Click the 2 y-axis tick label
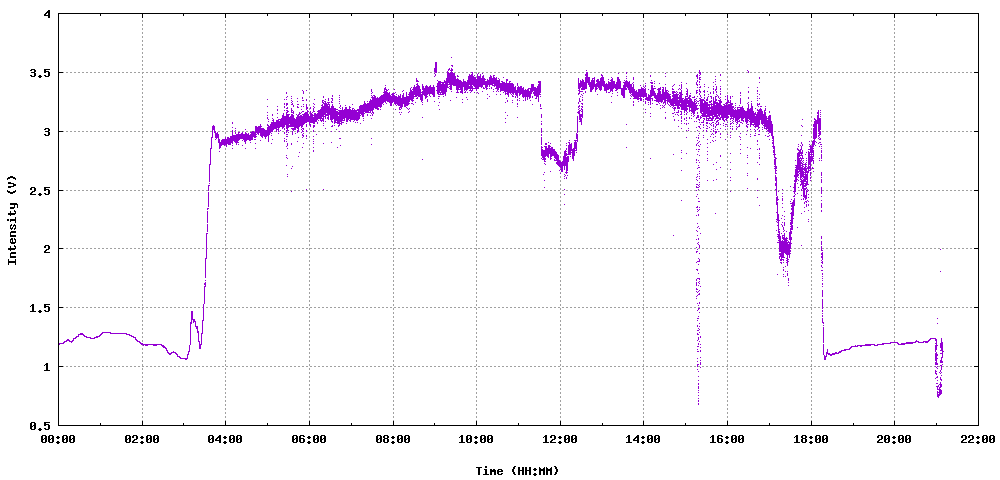This screenshot has height=480, width=1000. 48,249
